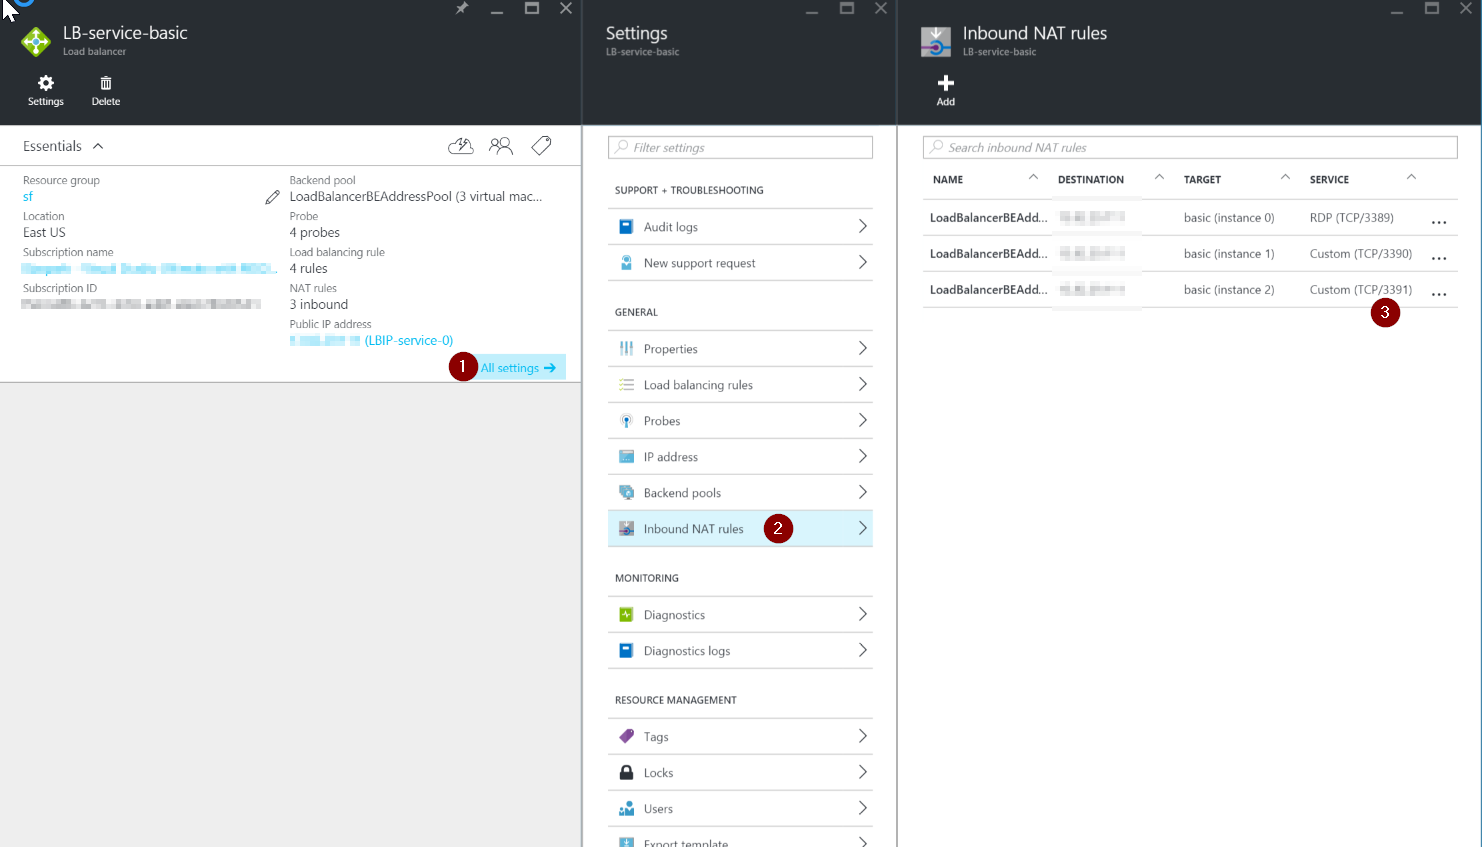Click the Audit logs icon
The image size is (1482, 847).
(626, 227)
